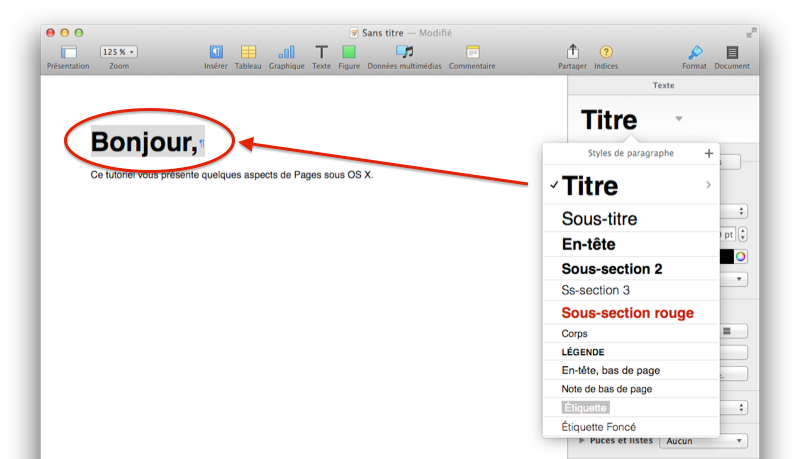The height and width of the screenshot is (459, 800).
Task: Insert a shape with Figure icon
Action: click(x=349, y=52)
